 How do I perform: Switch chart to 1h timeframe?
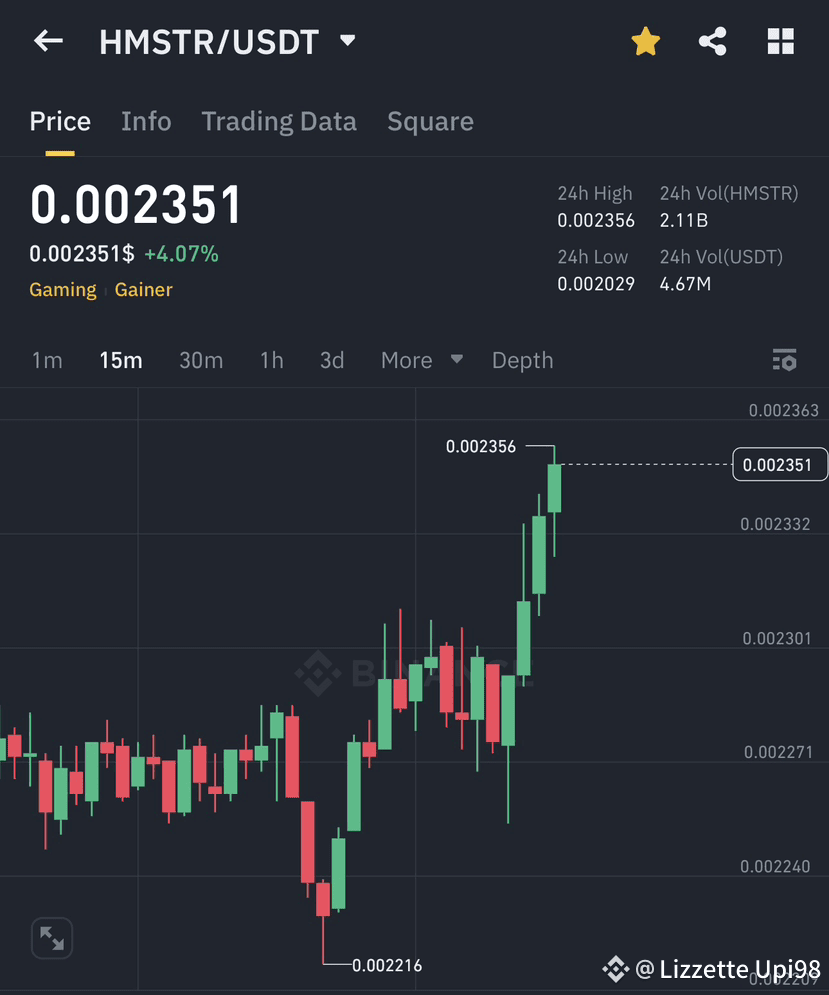click(271, 359)
